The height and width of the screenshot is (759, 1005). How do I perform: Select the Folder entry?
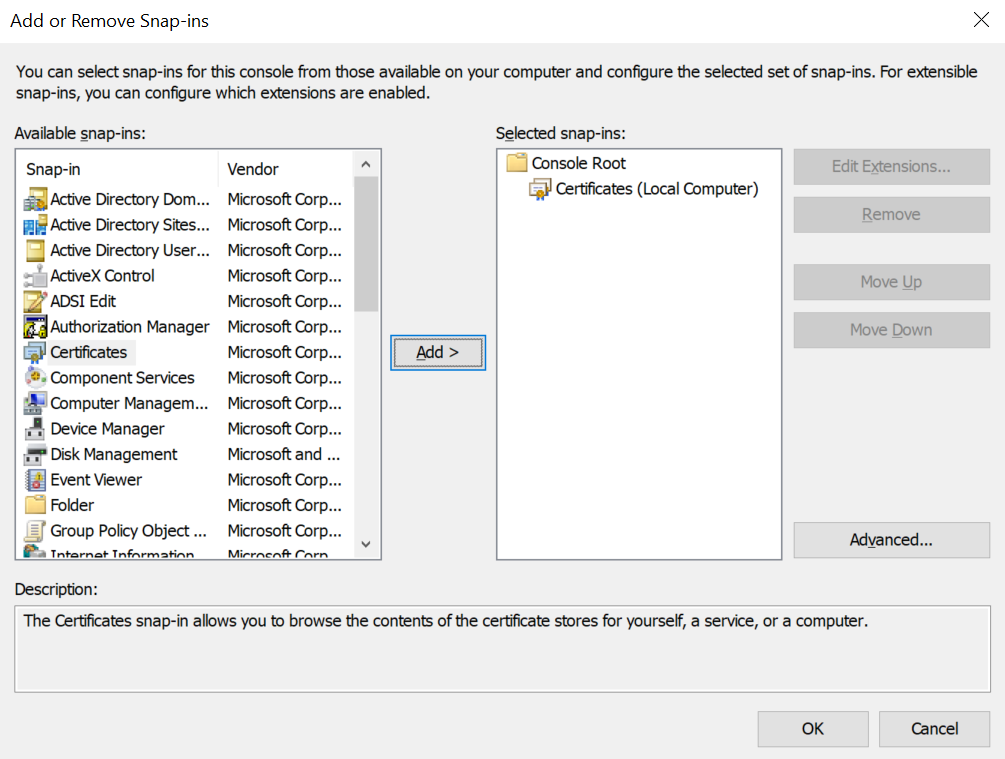72,505
